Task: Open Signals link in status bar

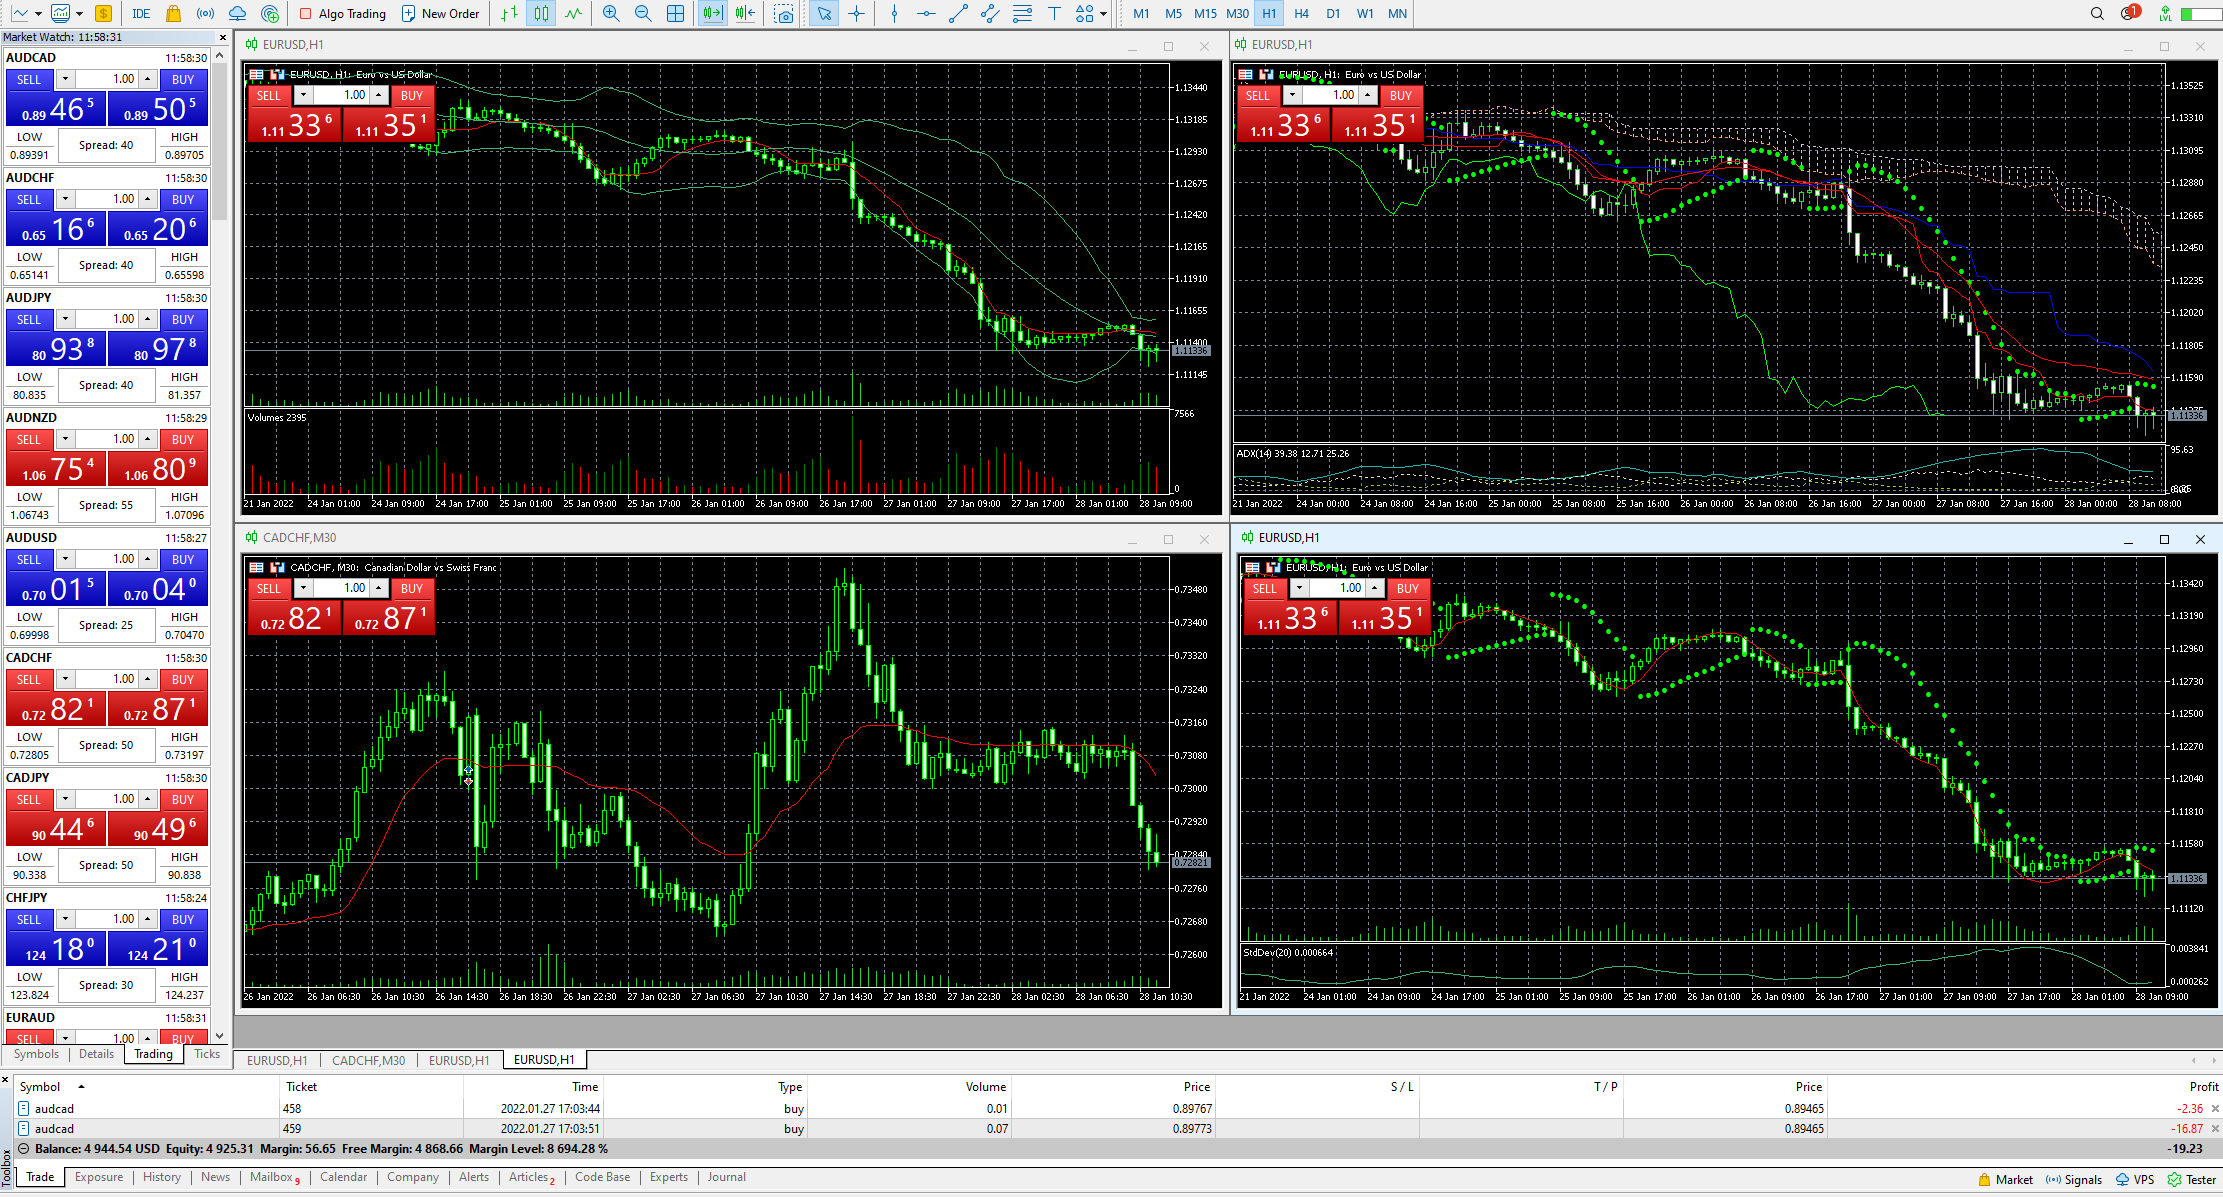Action: click(2074, 1180)
